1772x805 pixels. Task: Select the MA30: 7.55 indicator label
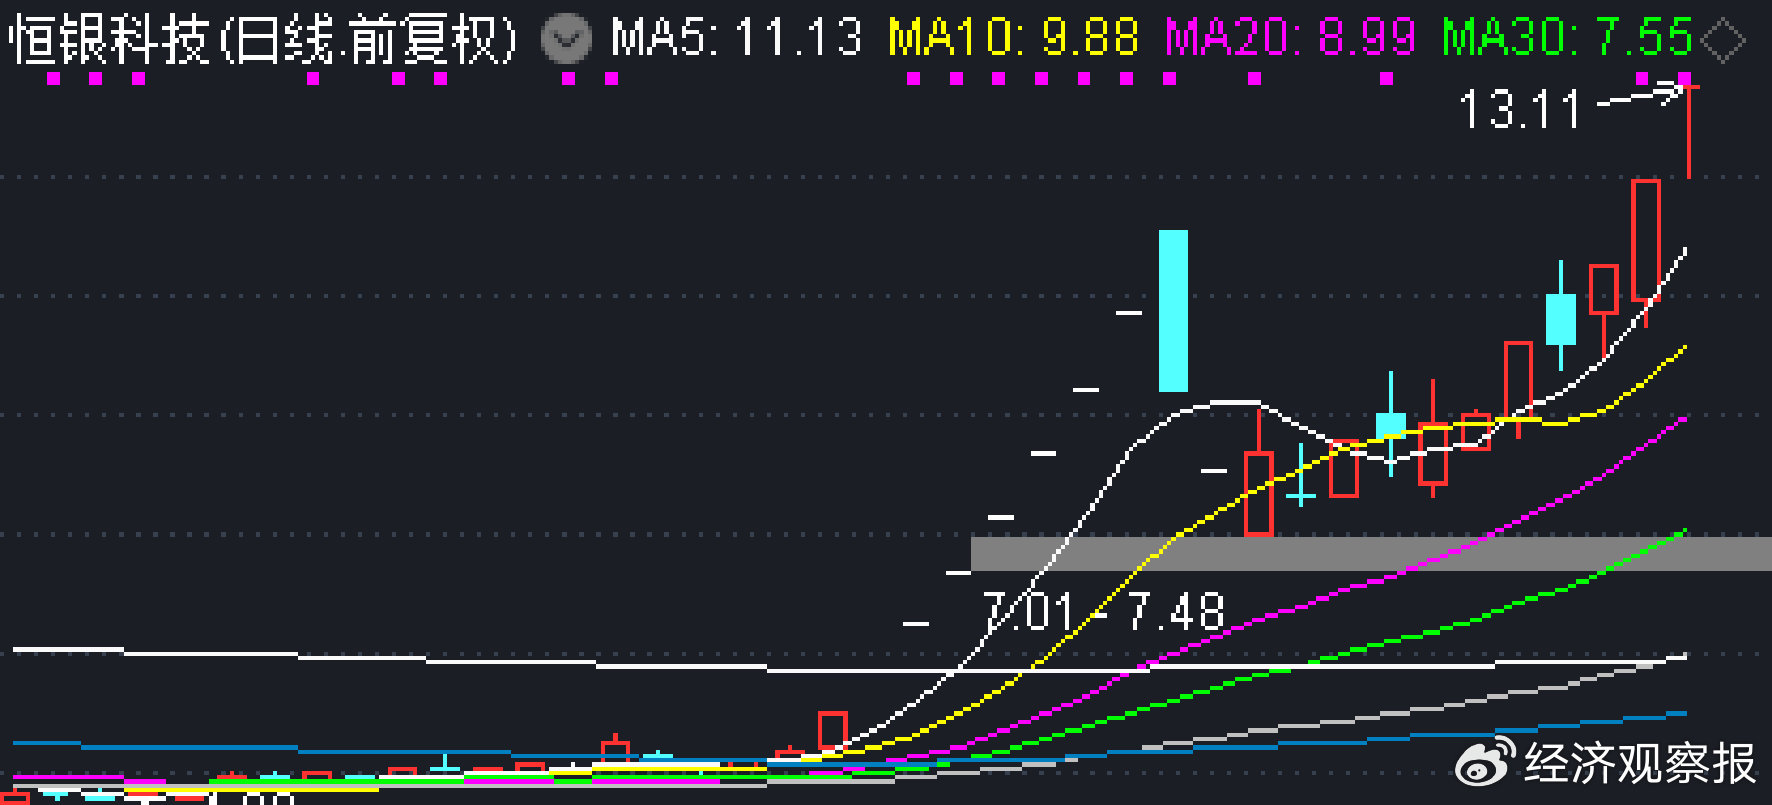pos(1567,38)
